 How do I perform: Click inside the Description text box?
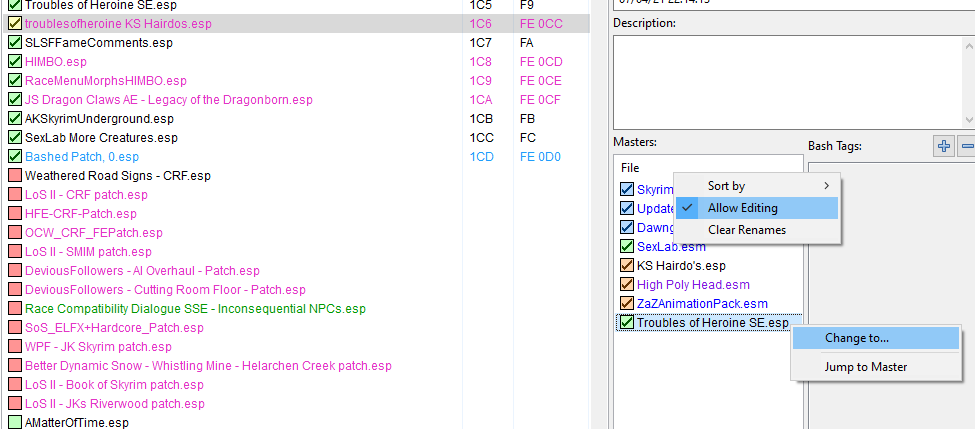788,82
